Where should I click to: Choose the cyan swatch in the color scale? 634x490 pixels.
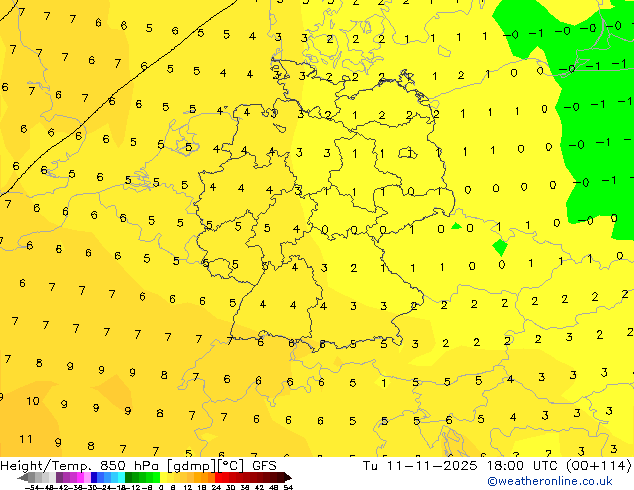click(121, 477)
